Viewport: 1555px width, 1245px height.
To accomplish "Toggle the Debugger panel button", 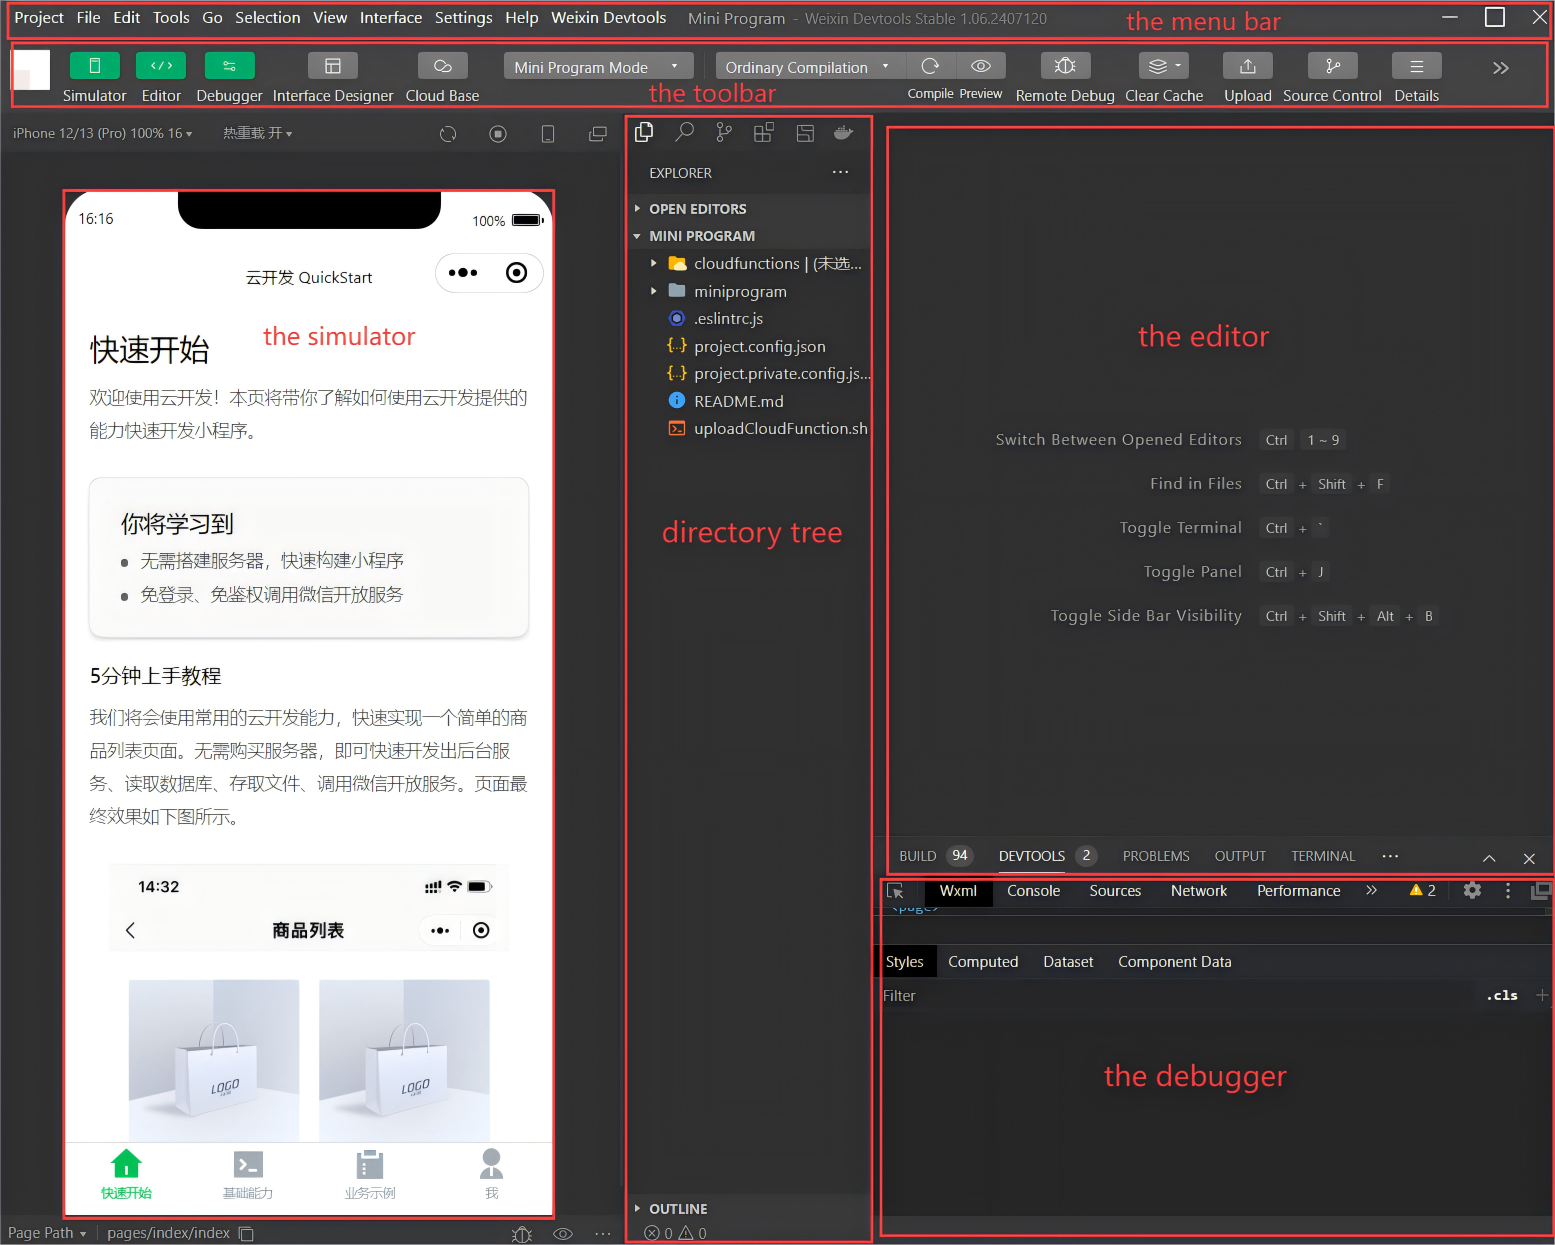I will (x=229, y=66).
